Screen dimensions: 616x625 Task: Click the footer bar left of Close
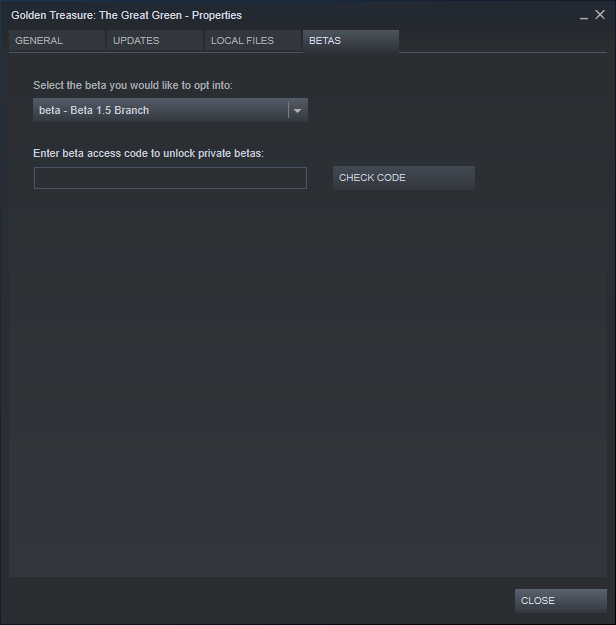click(x=261, y=601)
